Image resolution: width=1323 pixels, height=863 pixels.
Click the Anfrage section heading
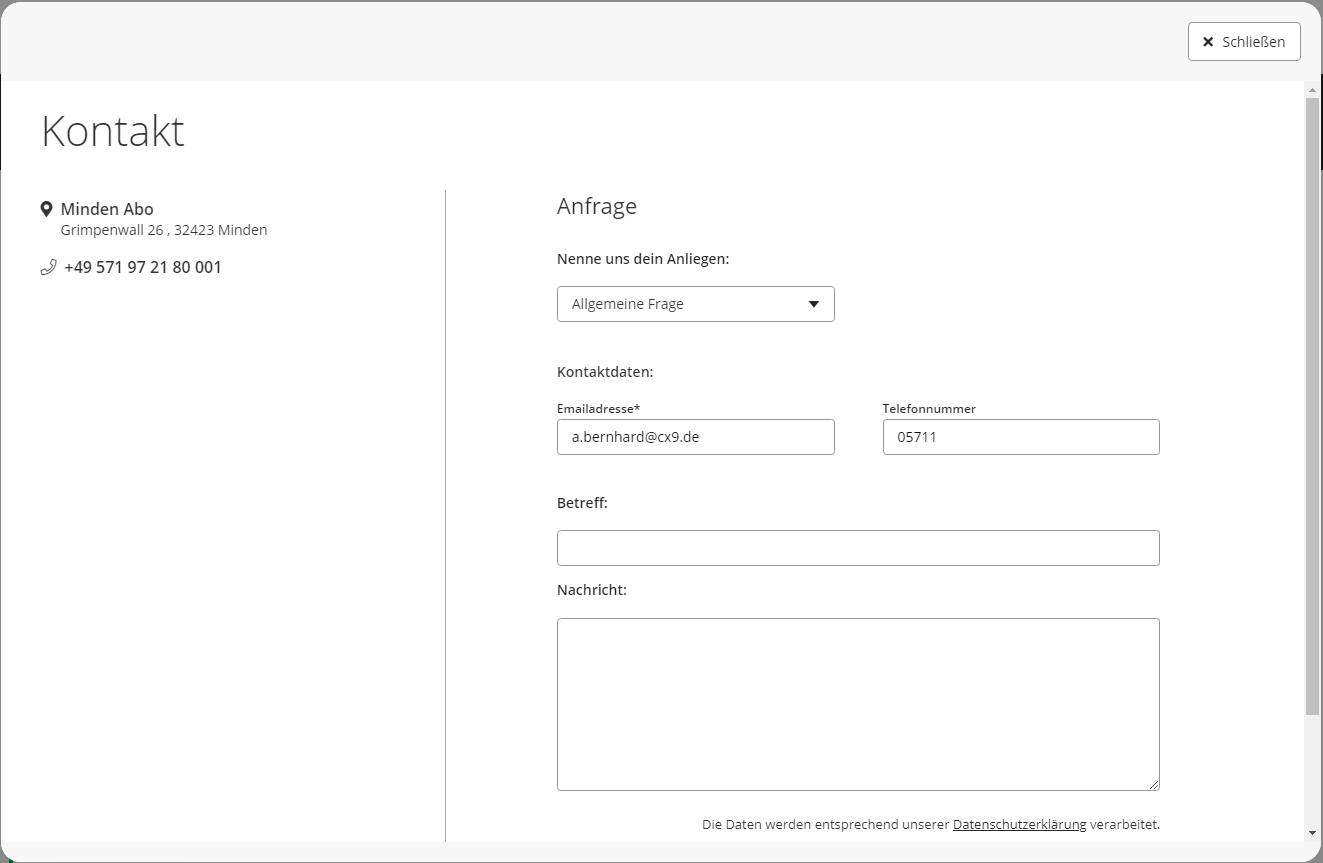click(596, 206)
